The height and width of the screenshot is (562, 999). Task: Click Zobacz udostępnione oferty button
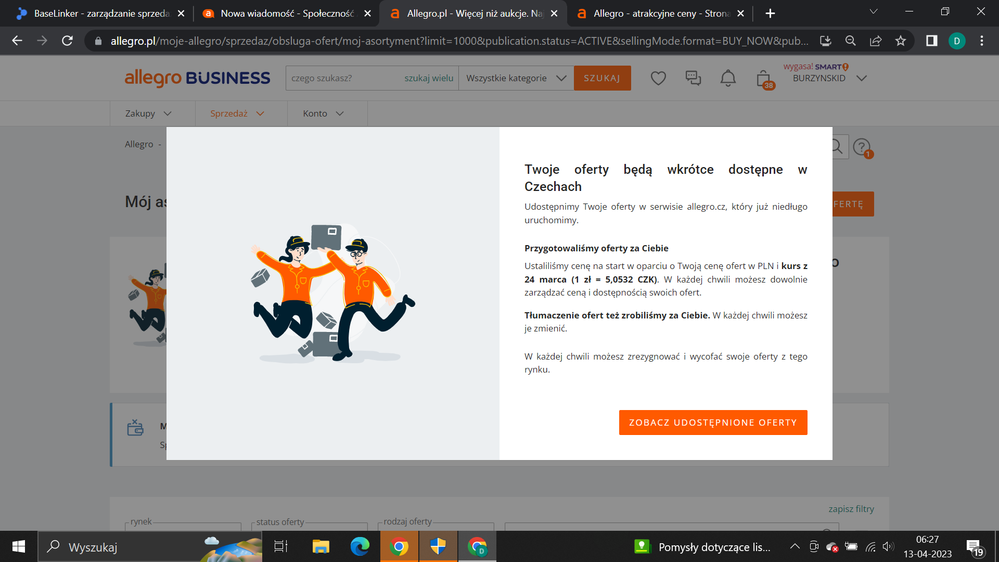(712, 422)
